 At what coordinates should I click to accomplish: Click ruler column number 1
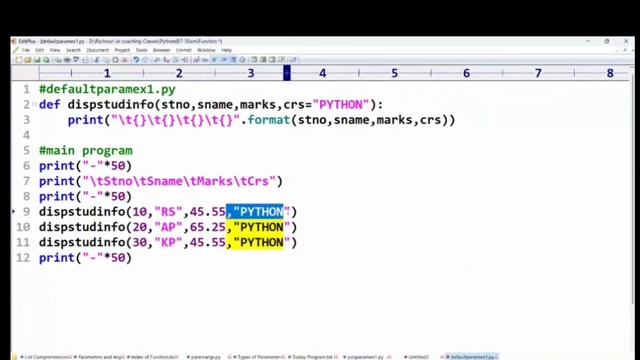click(107, 73)
